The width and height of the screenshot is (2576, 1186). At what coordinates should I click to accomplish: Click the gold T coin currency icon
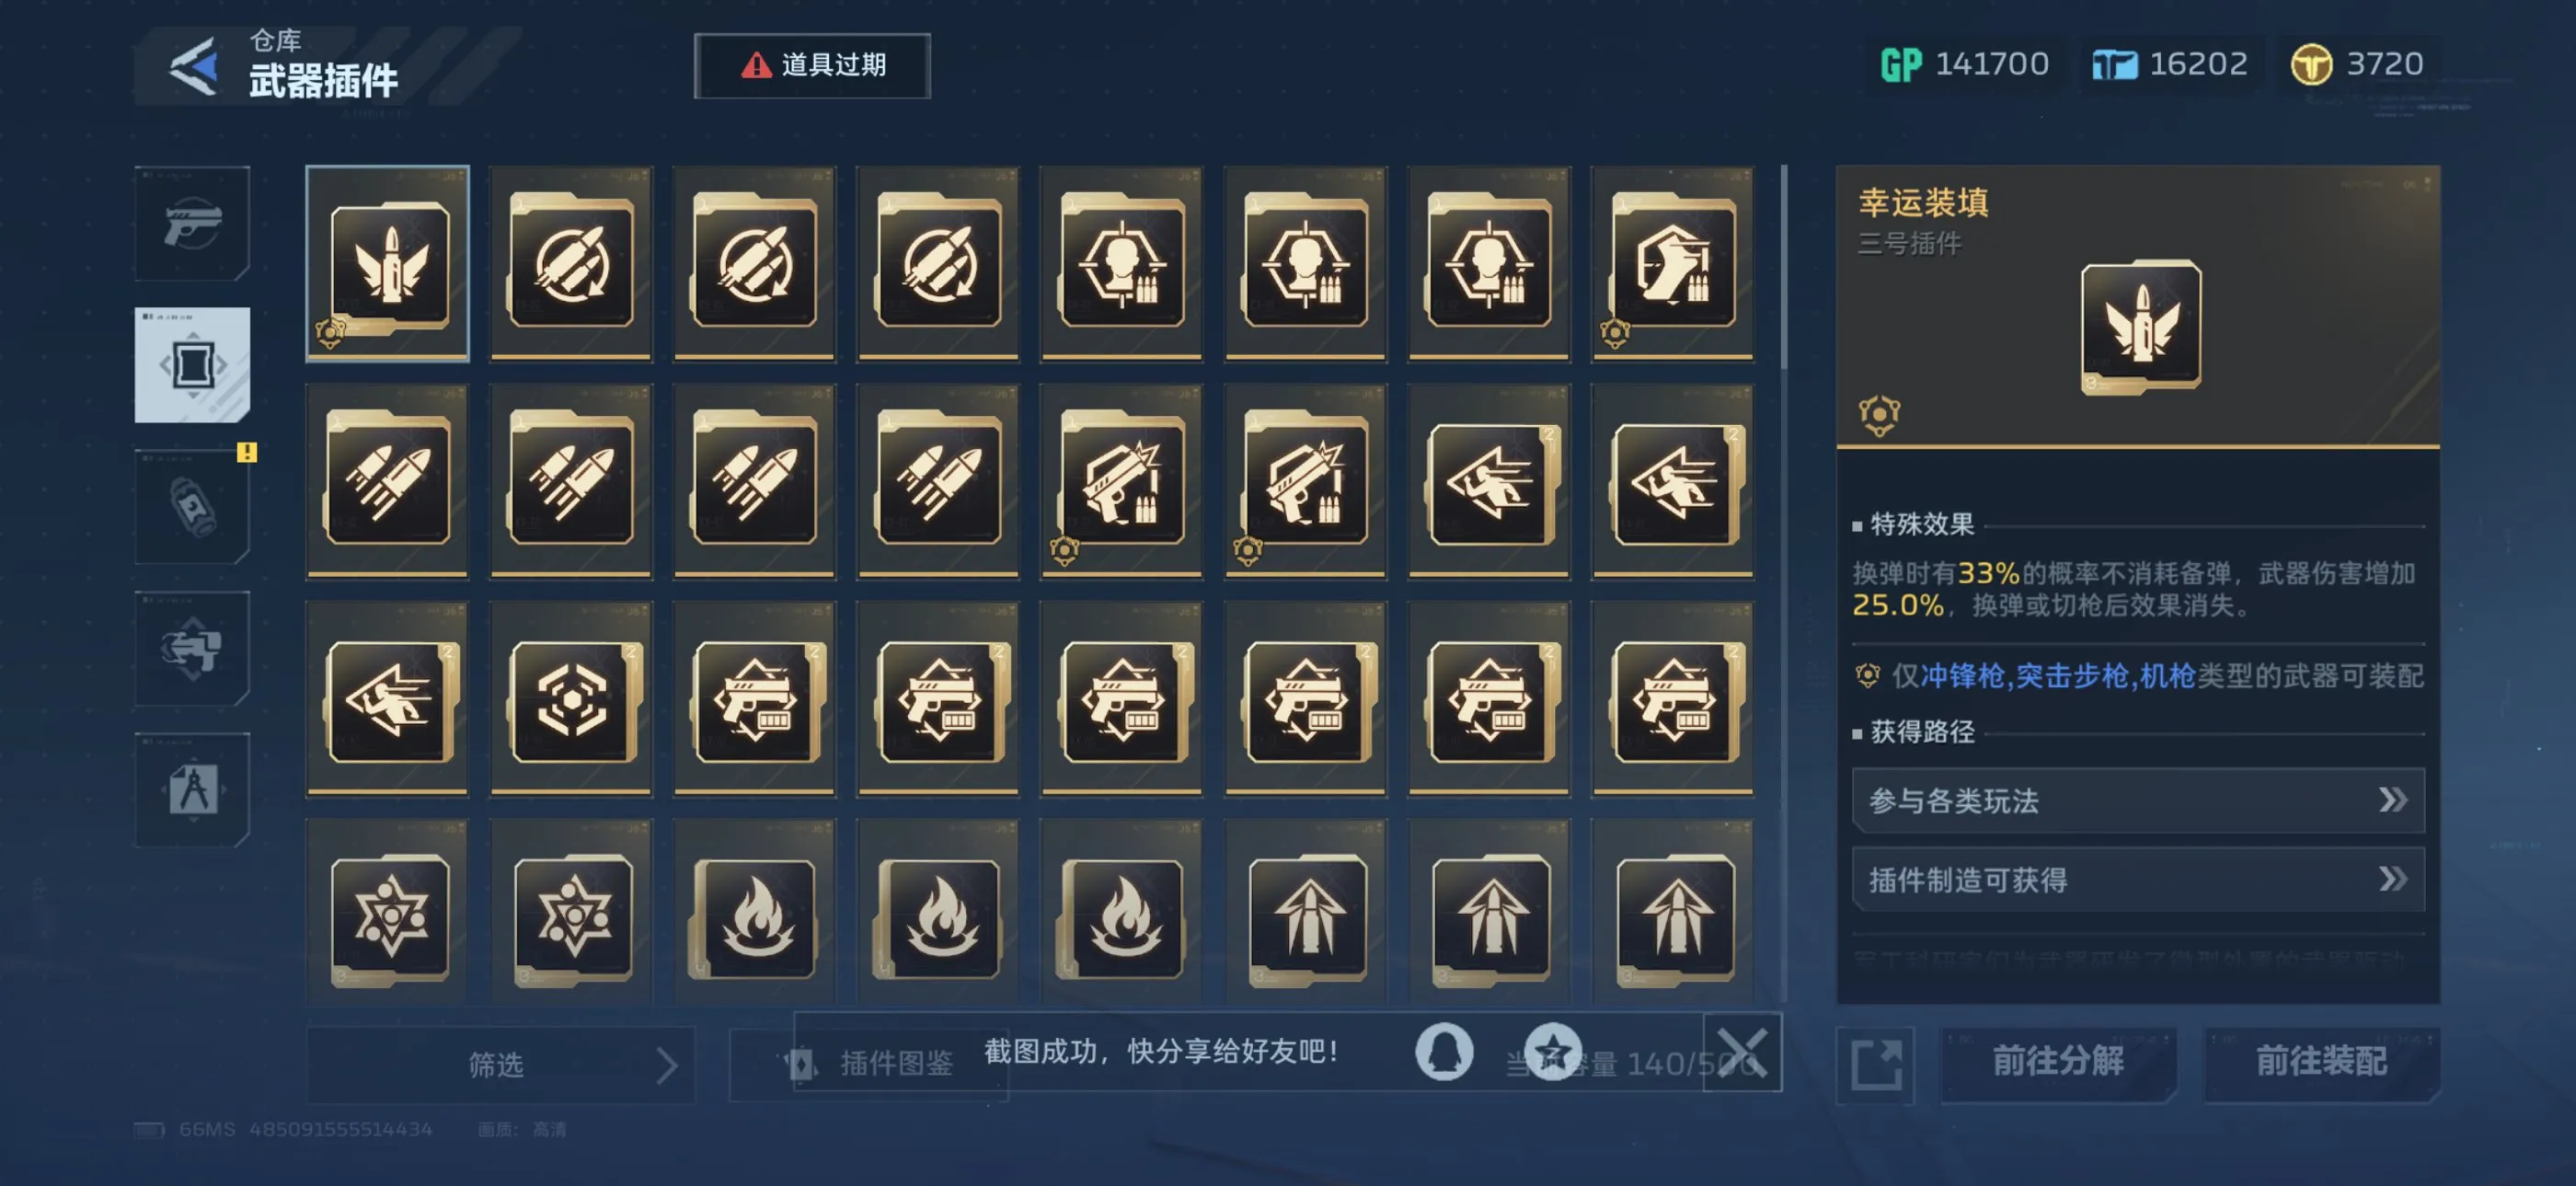pos(2311,65)
